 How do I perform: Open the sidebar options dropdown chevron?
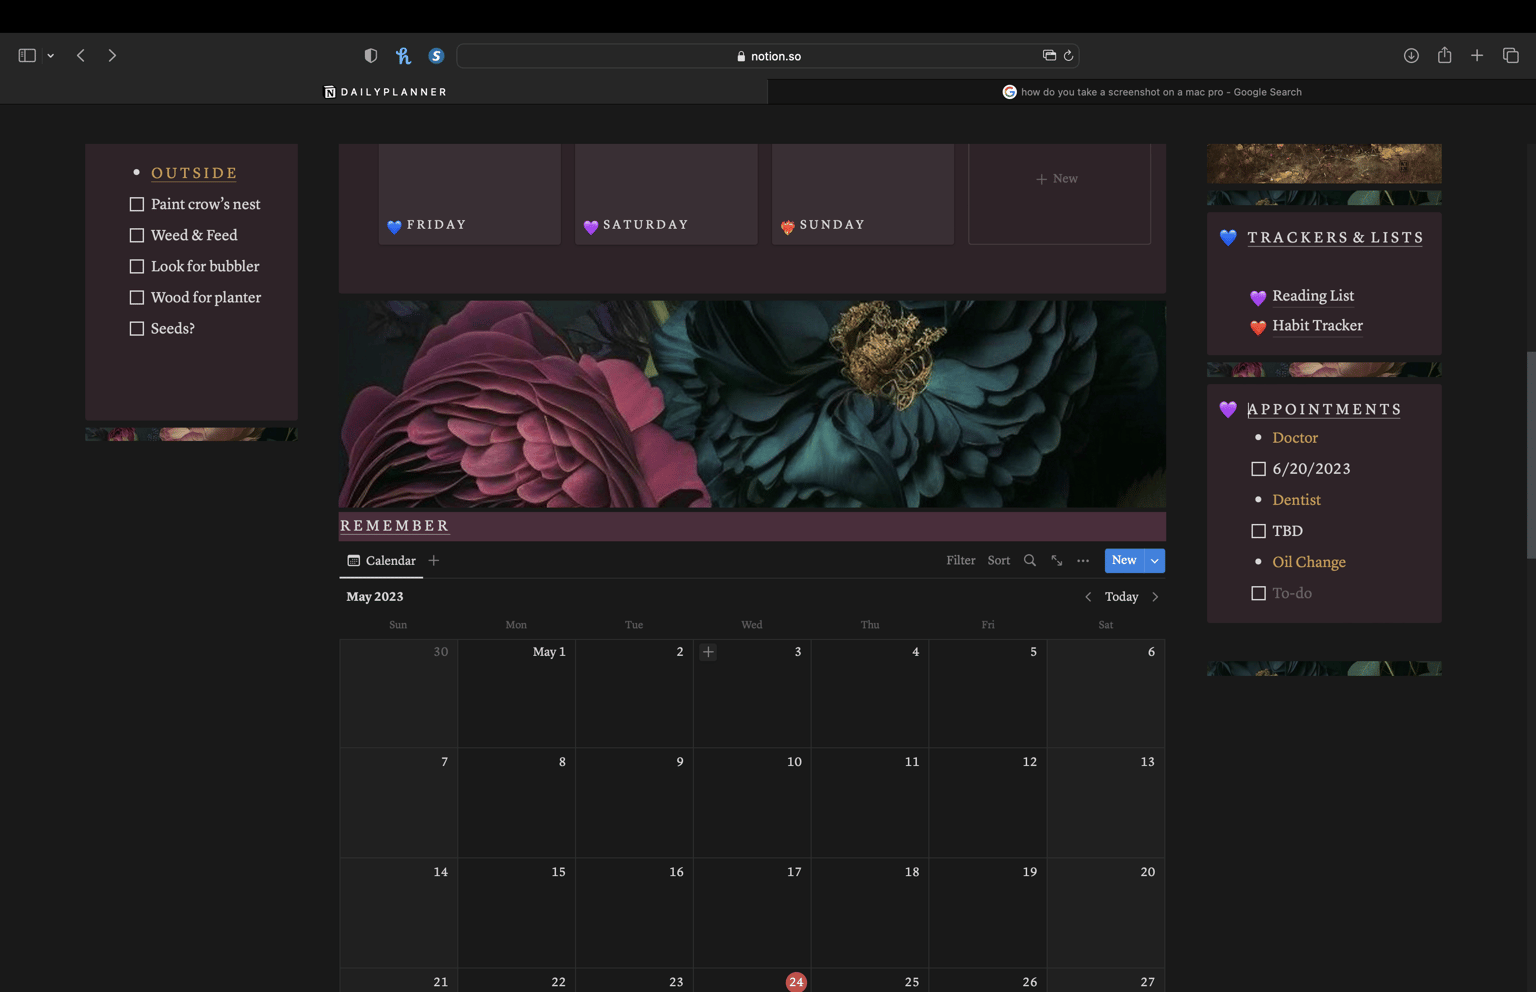tap(50, 56)
